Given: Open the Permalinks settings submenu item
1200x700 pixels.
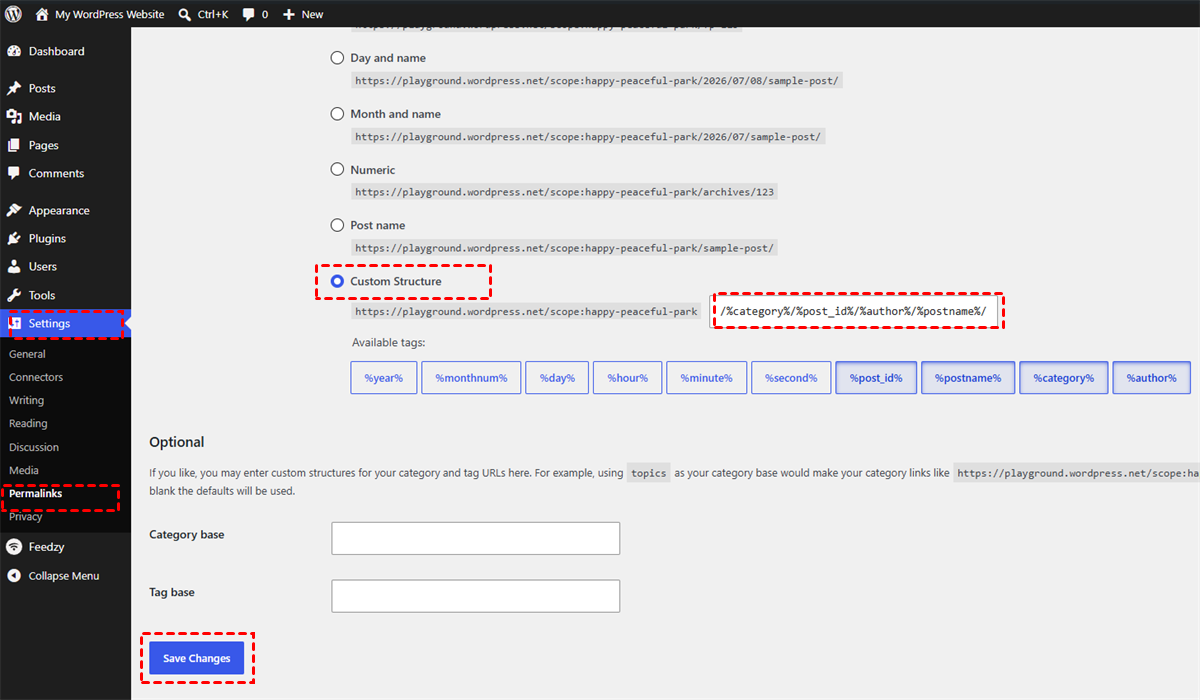Looking at the screenshot, I should (x=35, y=494).
